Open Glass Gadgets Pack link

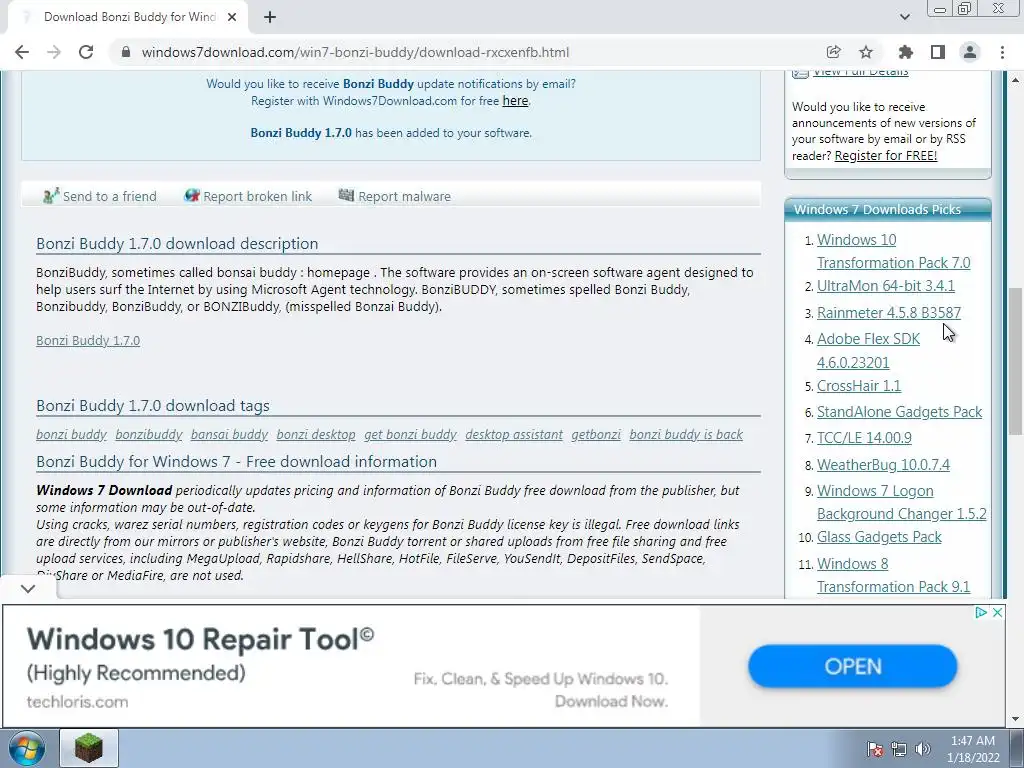(x=879, y=537)
